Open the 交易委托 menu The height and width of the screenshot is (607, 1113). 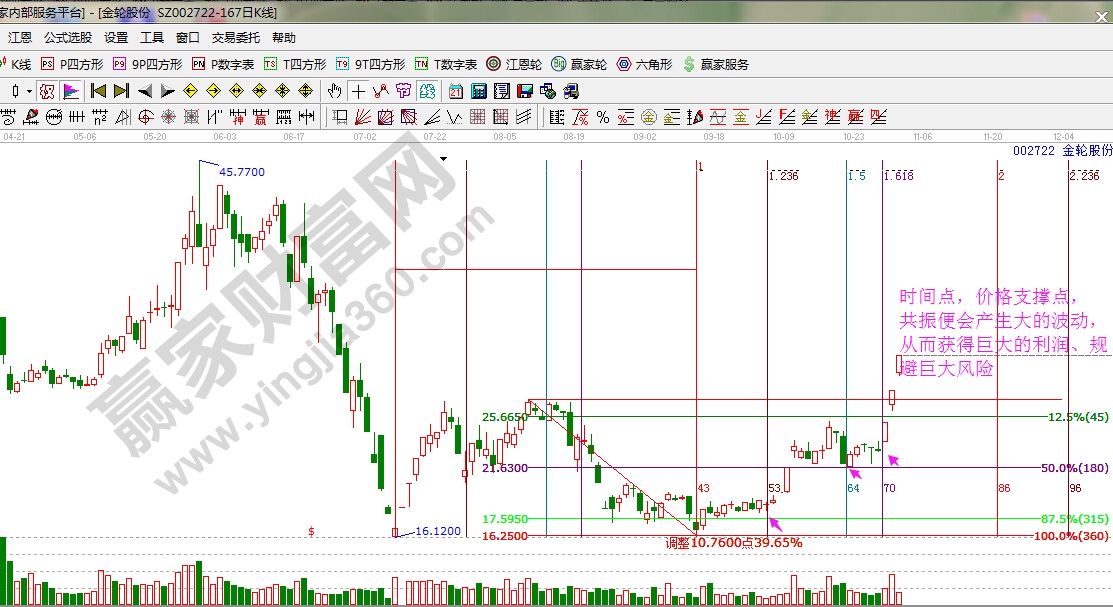click(x=235, y=38)
